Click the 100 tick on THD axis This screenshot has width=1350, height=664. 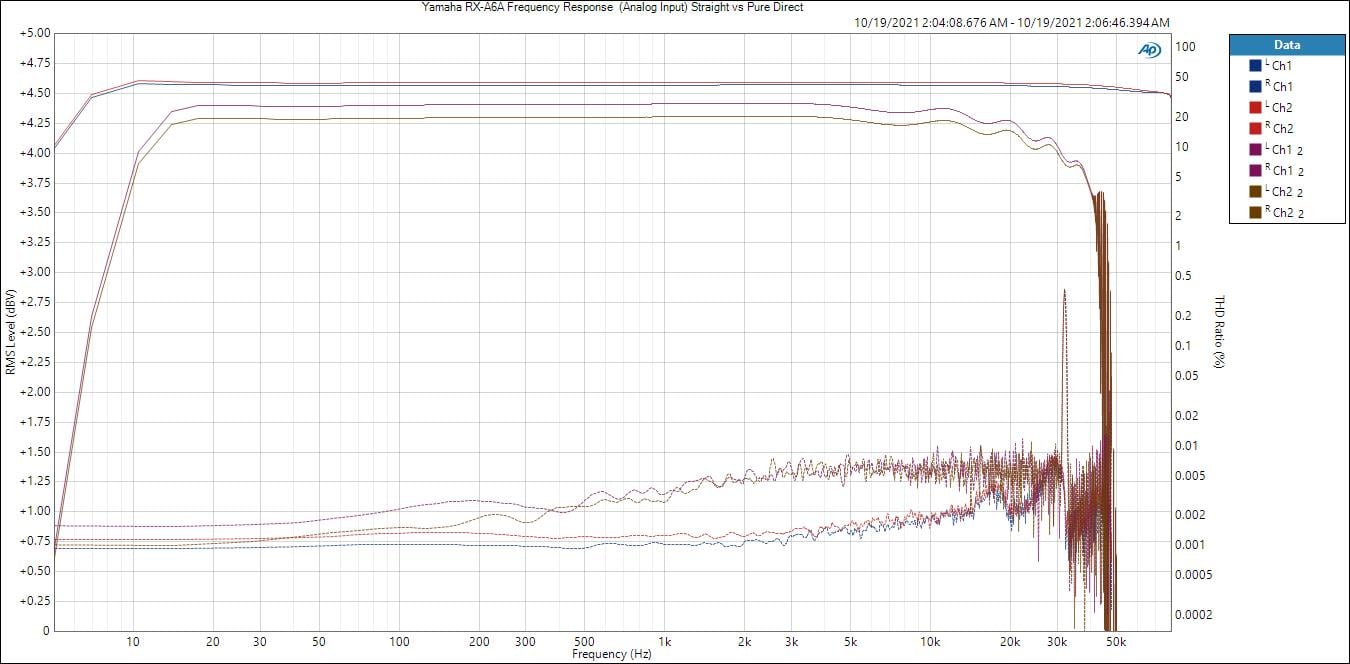pyautogui.click(x=1186, y=46)
